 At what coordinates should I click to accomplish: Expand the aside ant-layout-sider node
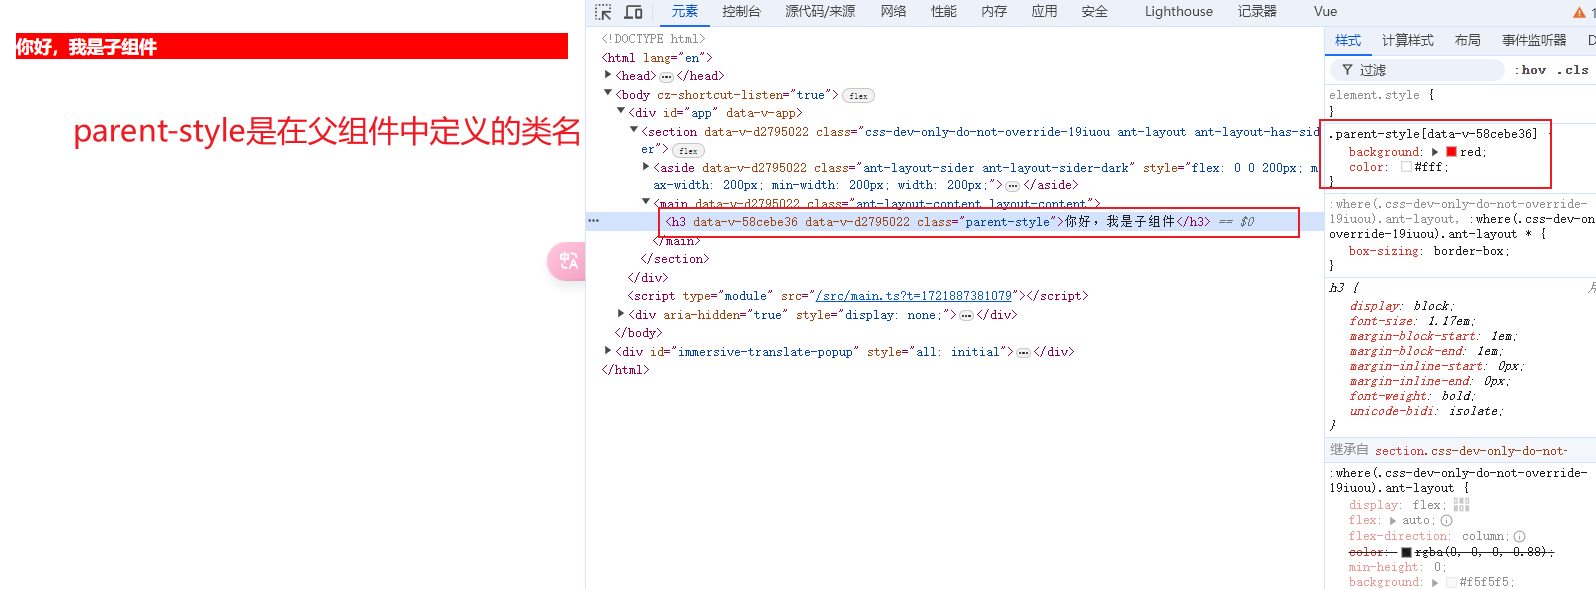[x=646, y=166]
